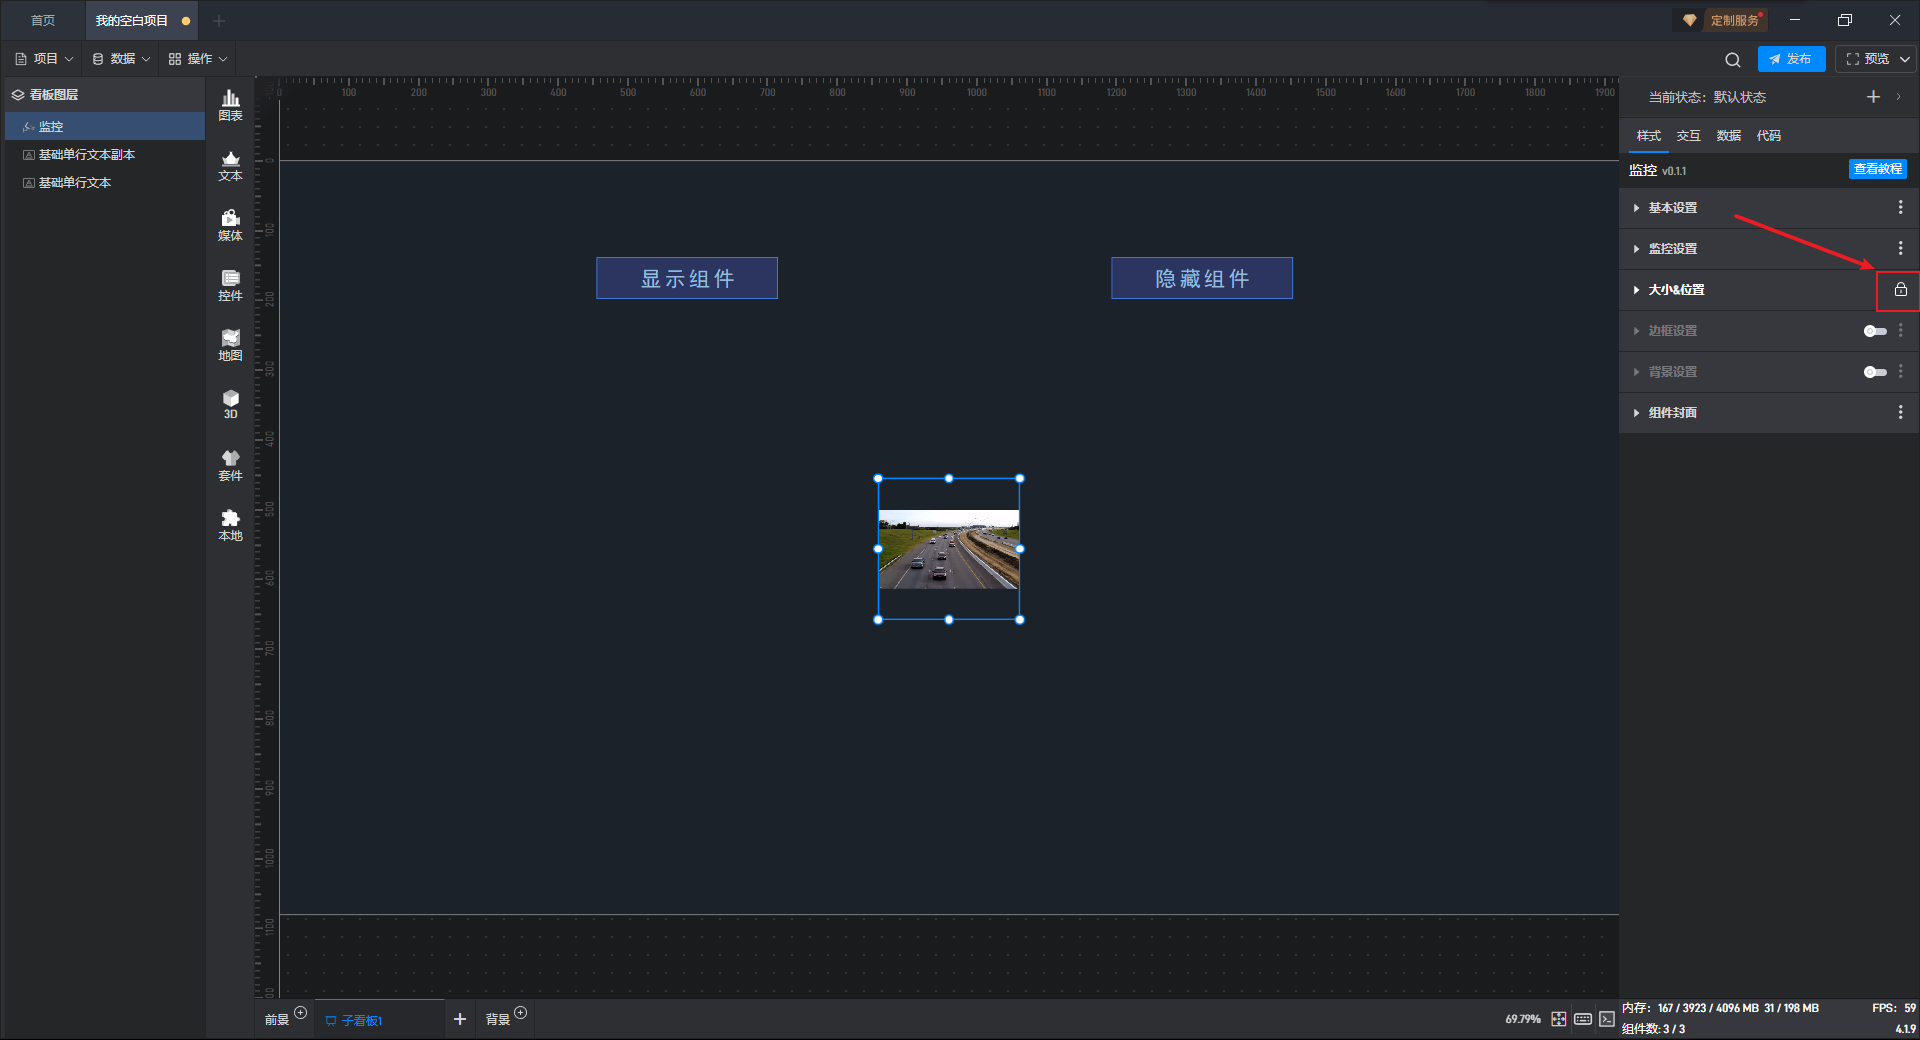Expand the 组件封面 section
This screenshot has width=1920, height=1040.
point(1636,413)
